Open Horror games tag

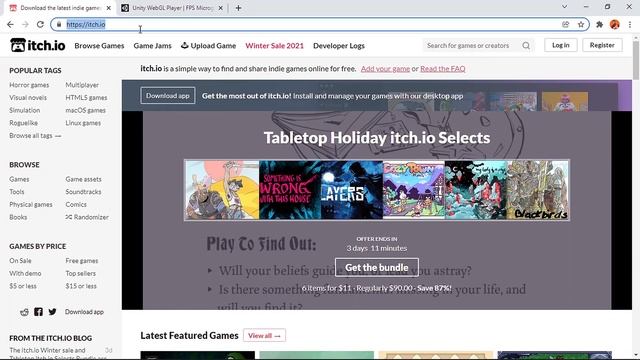29,85
